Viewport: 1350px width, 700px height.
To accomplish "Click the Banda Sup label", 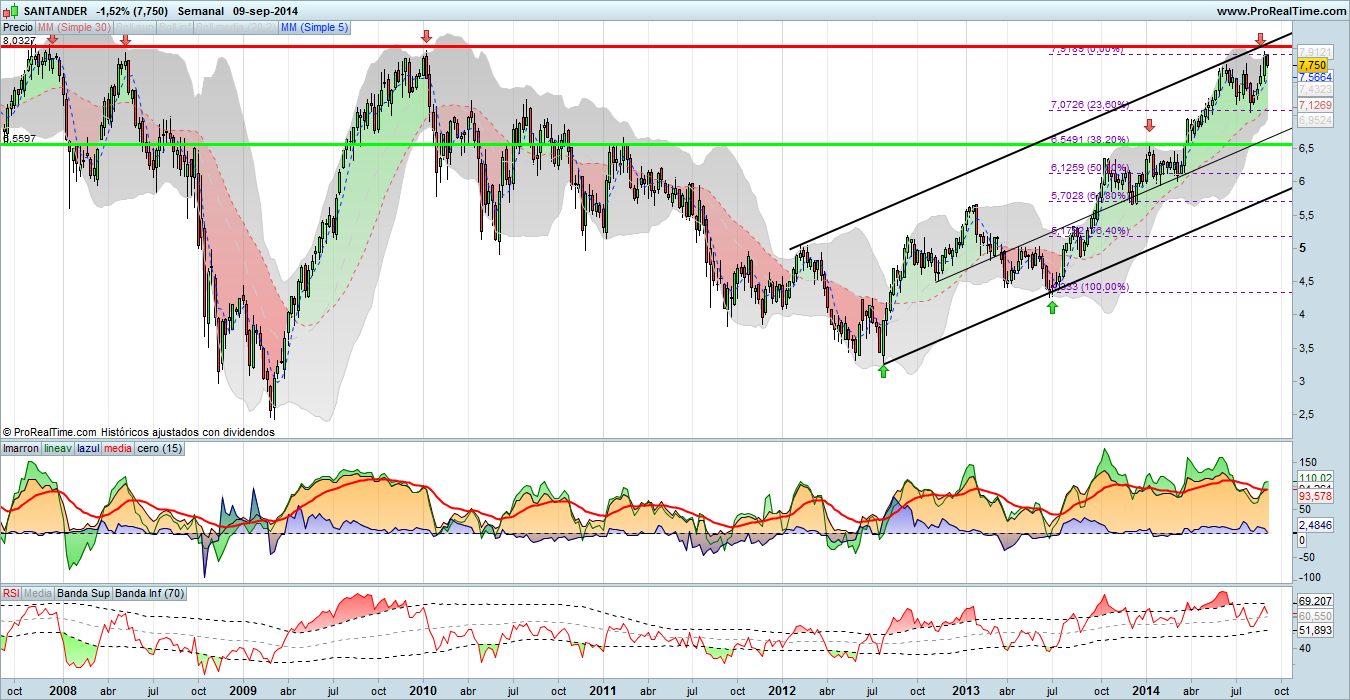I will (84, 593).
